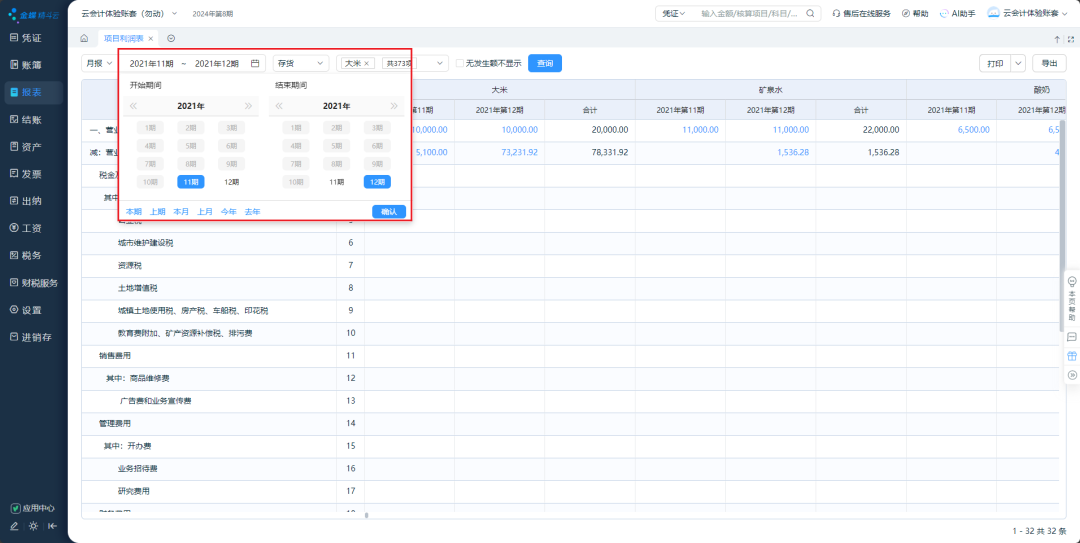This screenshot has height=543, width=1080.
Task: Click the period range input field
Action: 192,63
